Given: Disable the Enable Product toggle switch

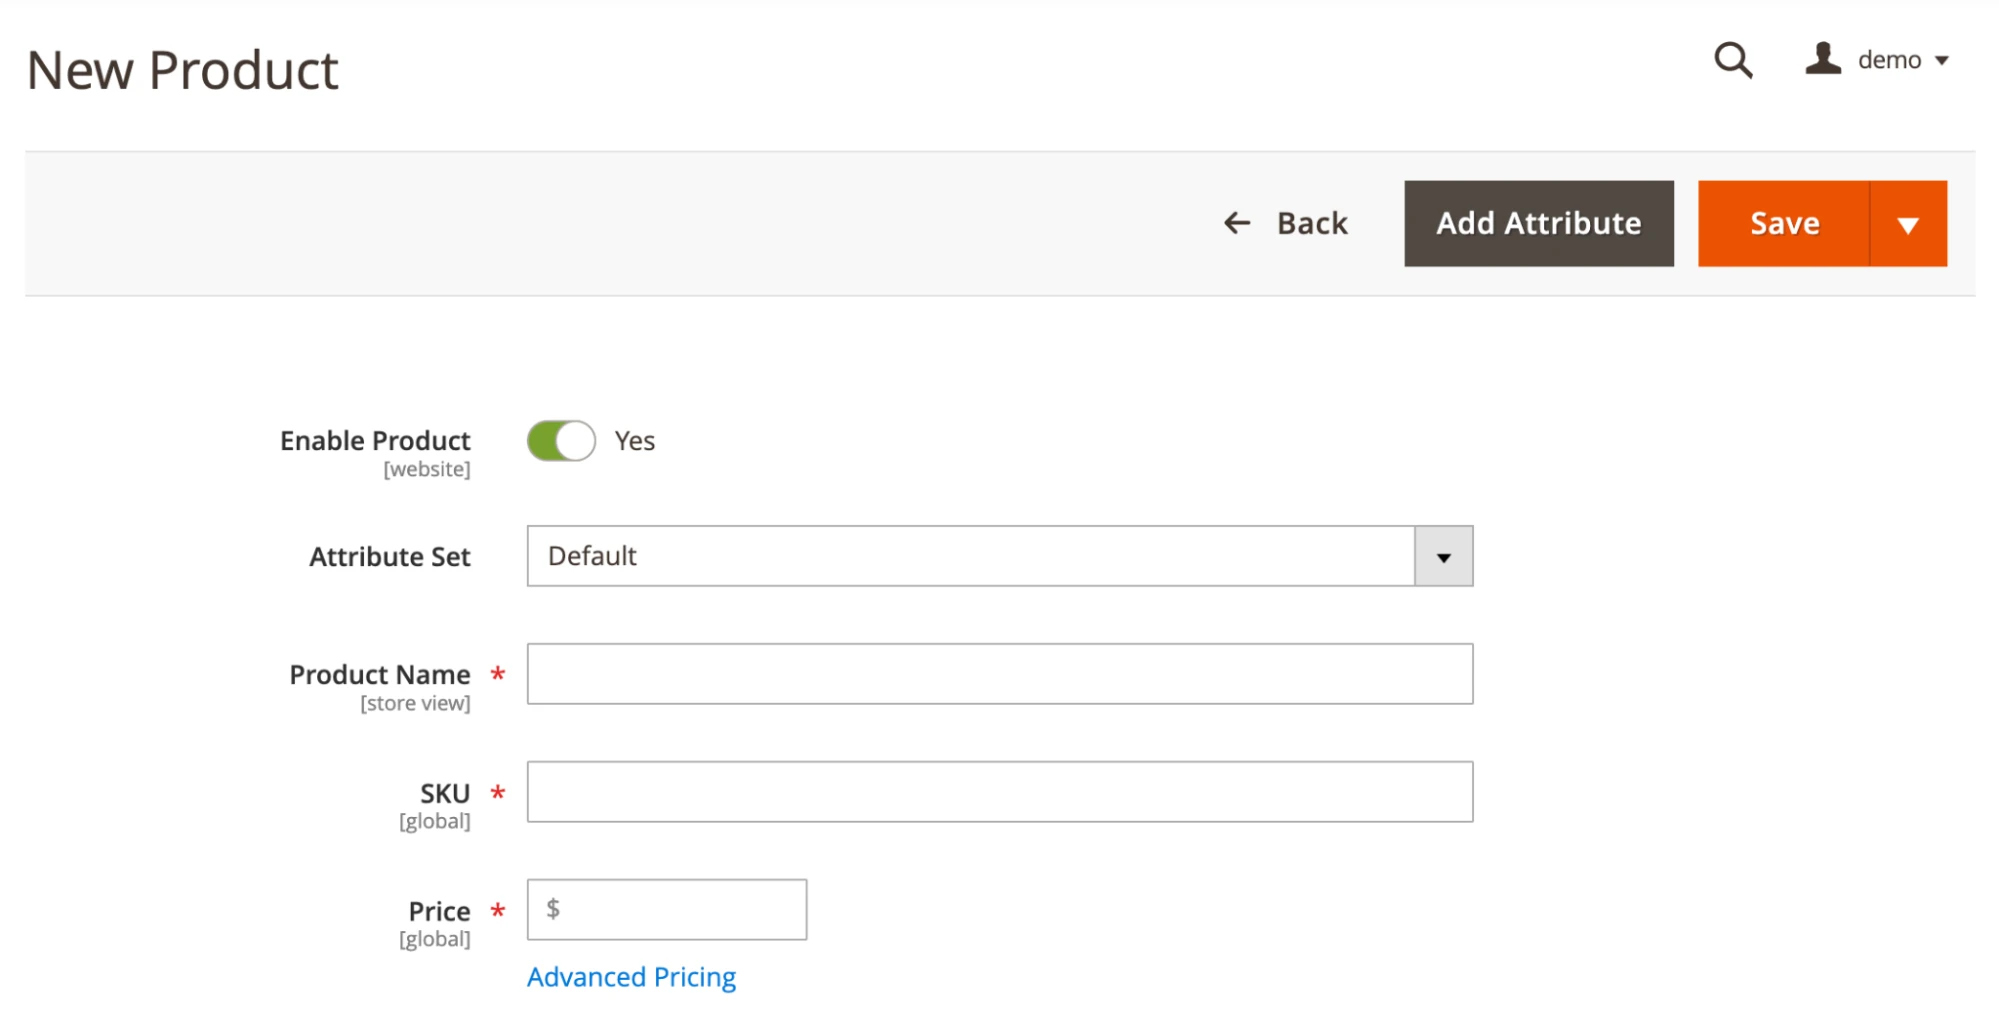Looking at the screenshot, I should [561, 441].
